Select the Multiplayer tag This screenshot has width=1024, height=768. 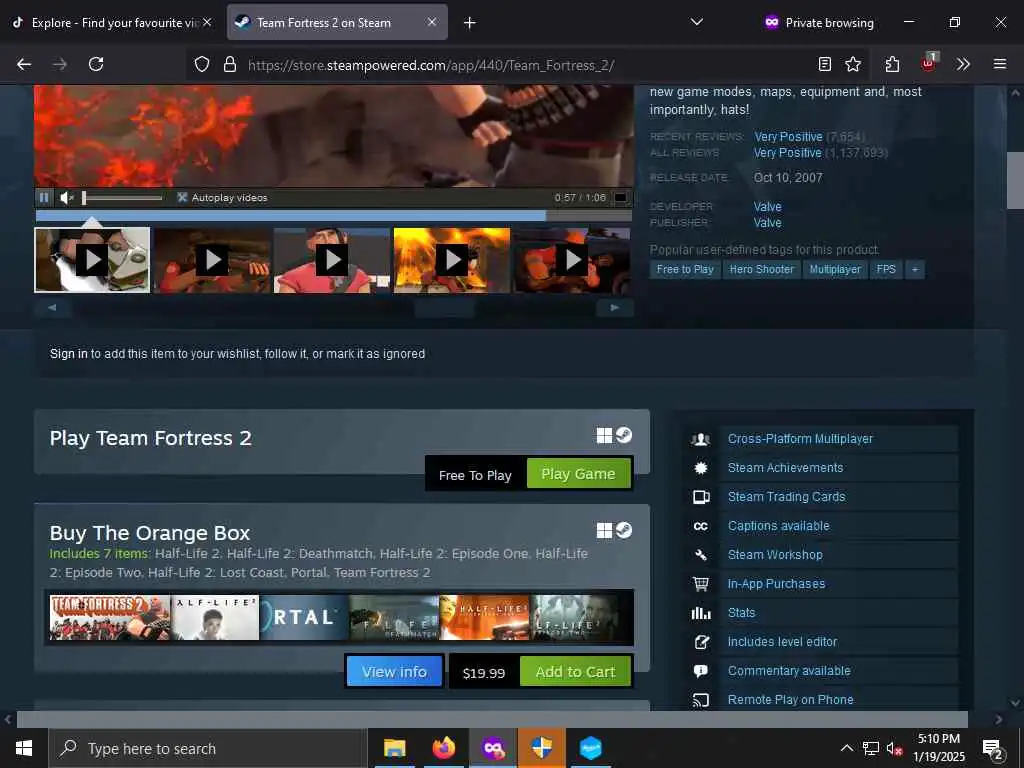(835, 269)
